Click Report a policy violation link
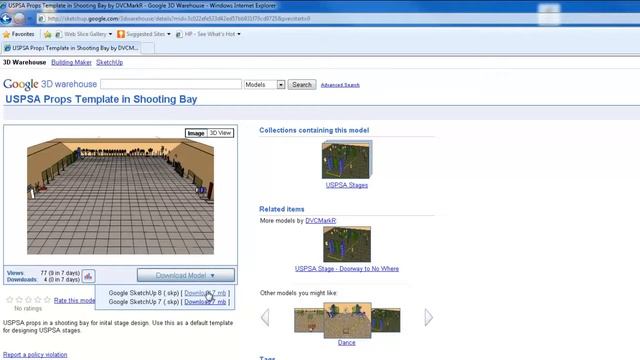 point(35,355)
